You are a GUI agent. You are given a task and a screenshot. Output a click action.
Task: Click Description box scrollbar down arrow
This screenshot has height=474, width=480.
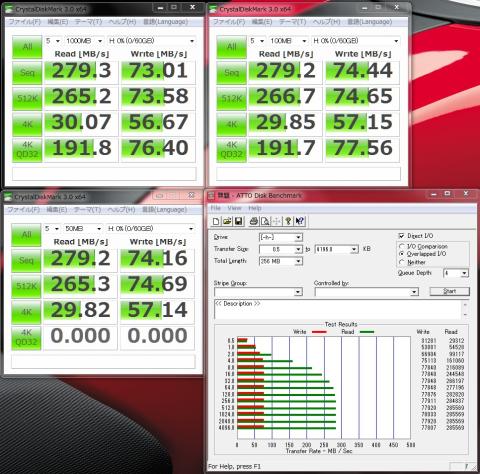465,315
